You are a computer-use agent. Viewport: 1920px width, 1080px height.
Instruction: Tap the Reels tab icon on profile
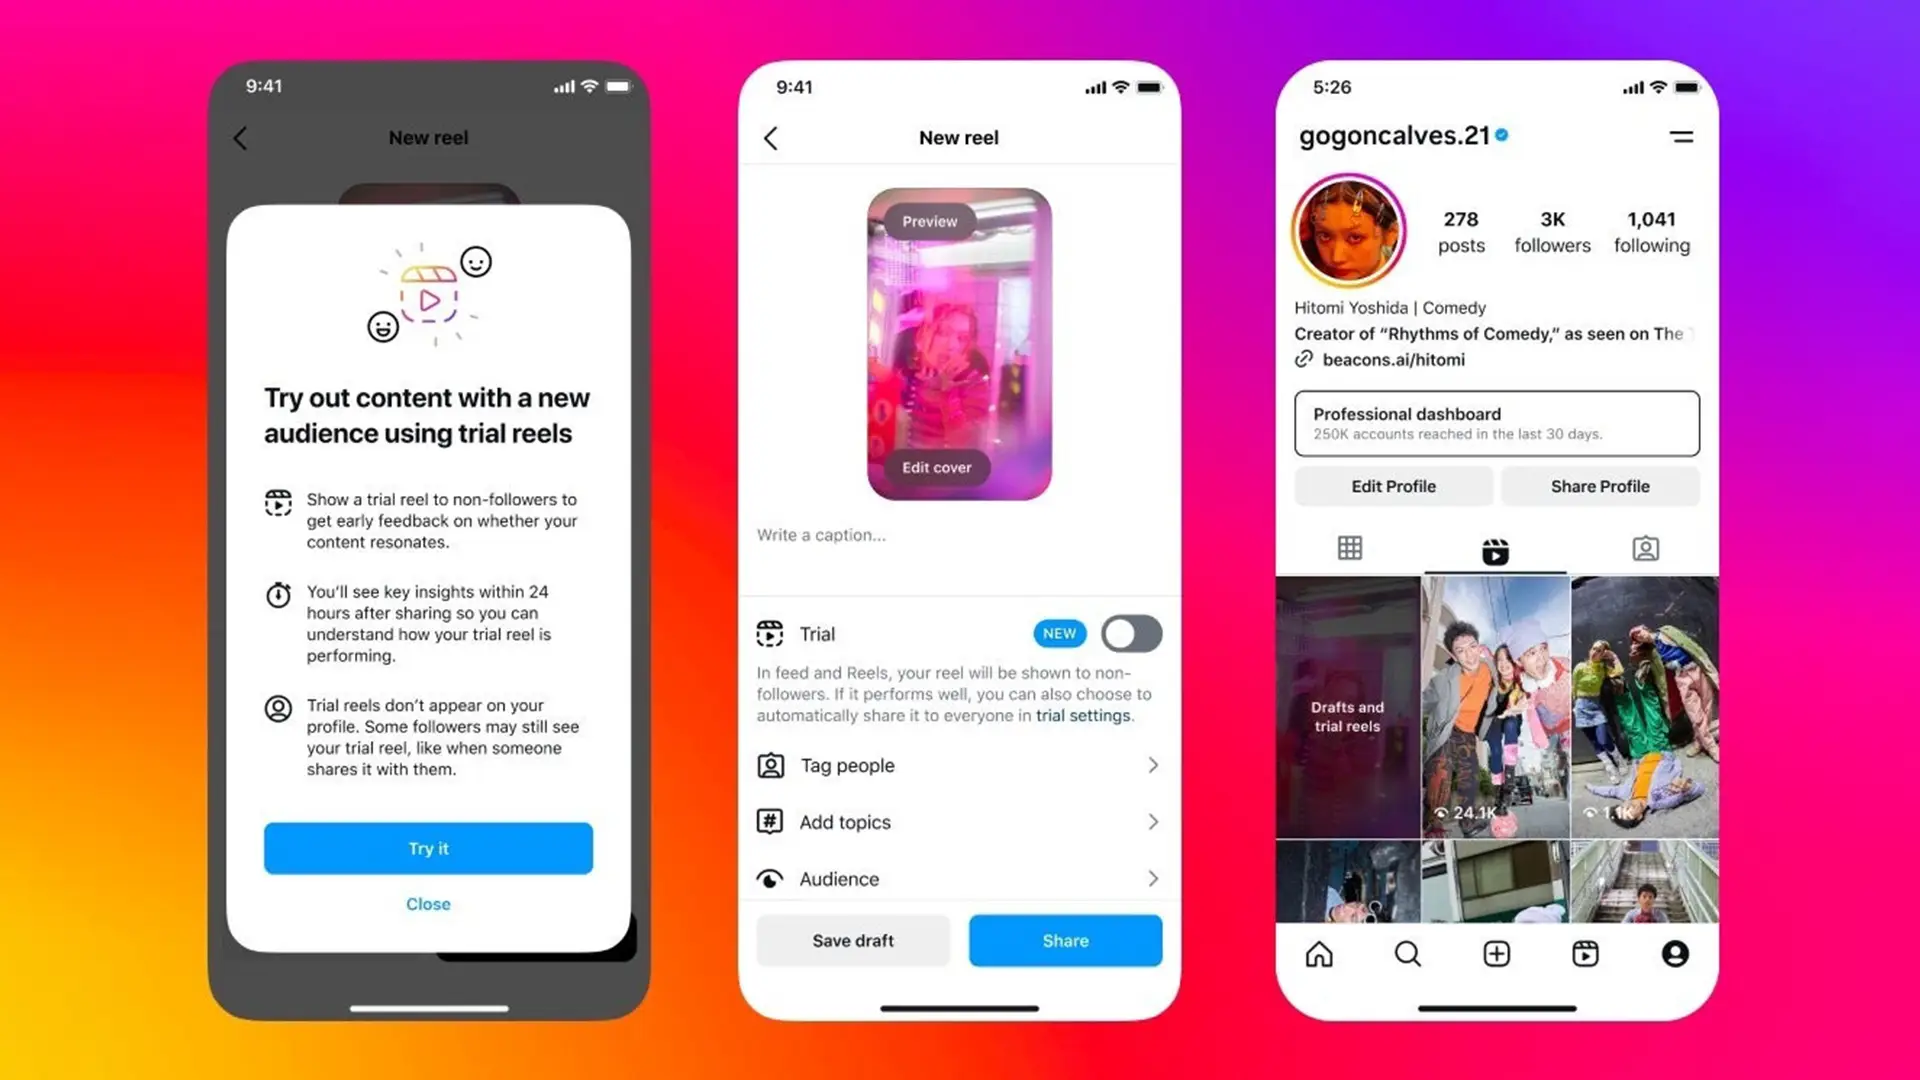pyautogui.click(x=1495, y=549)
